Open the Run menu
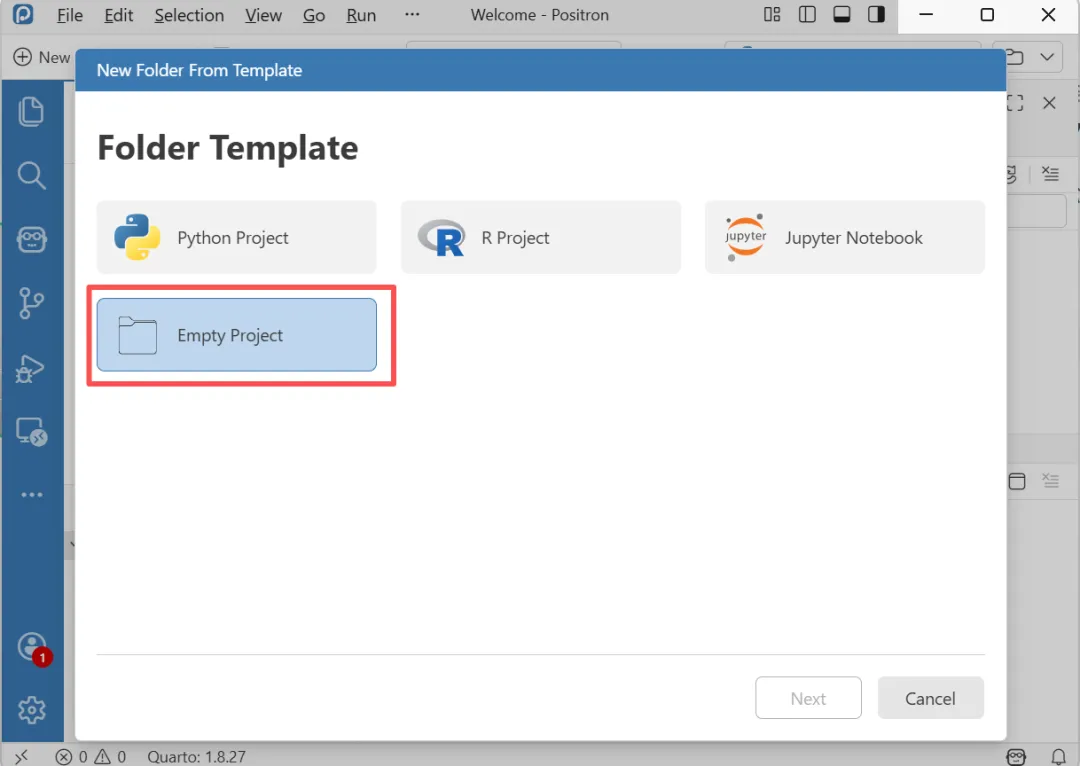Screen dimensions: 1080x766 tap(361, 15)
